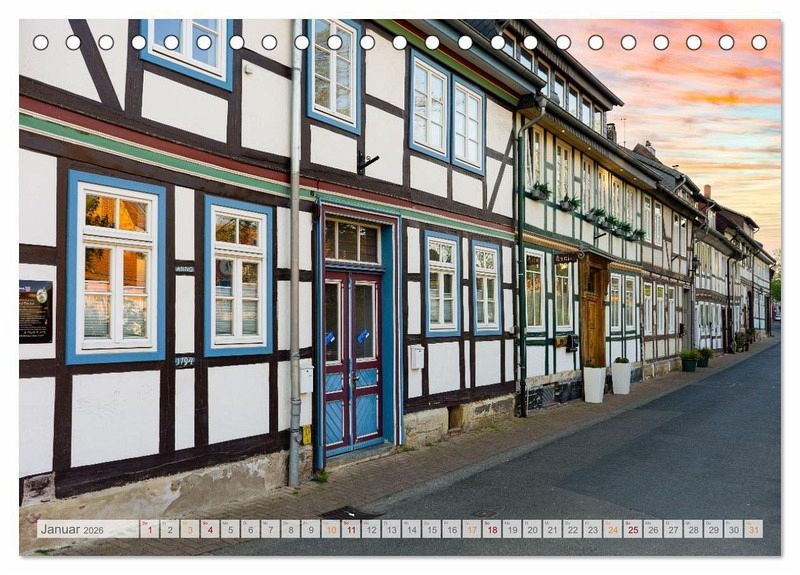
Task: Select day 4 in the calendar strip
Action: (x=209, y=529)
